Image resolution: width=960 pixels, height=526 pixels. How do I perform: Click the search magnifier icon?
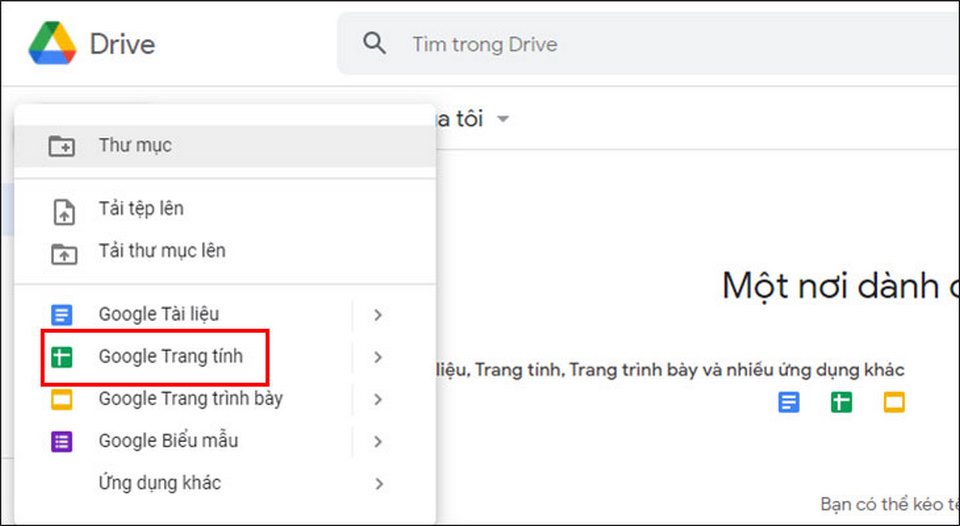click(x=375, y=44)
